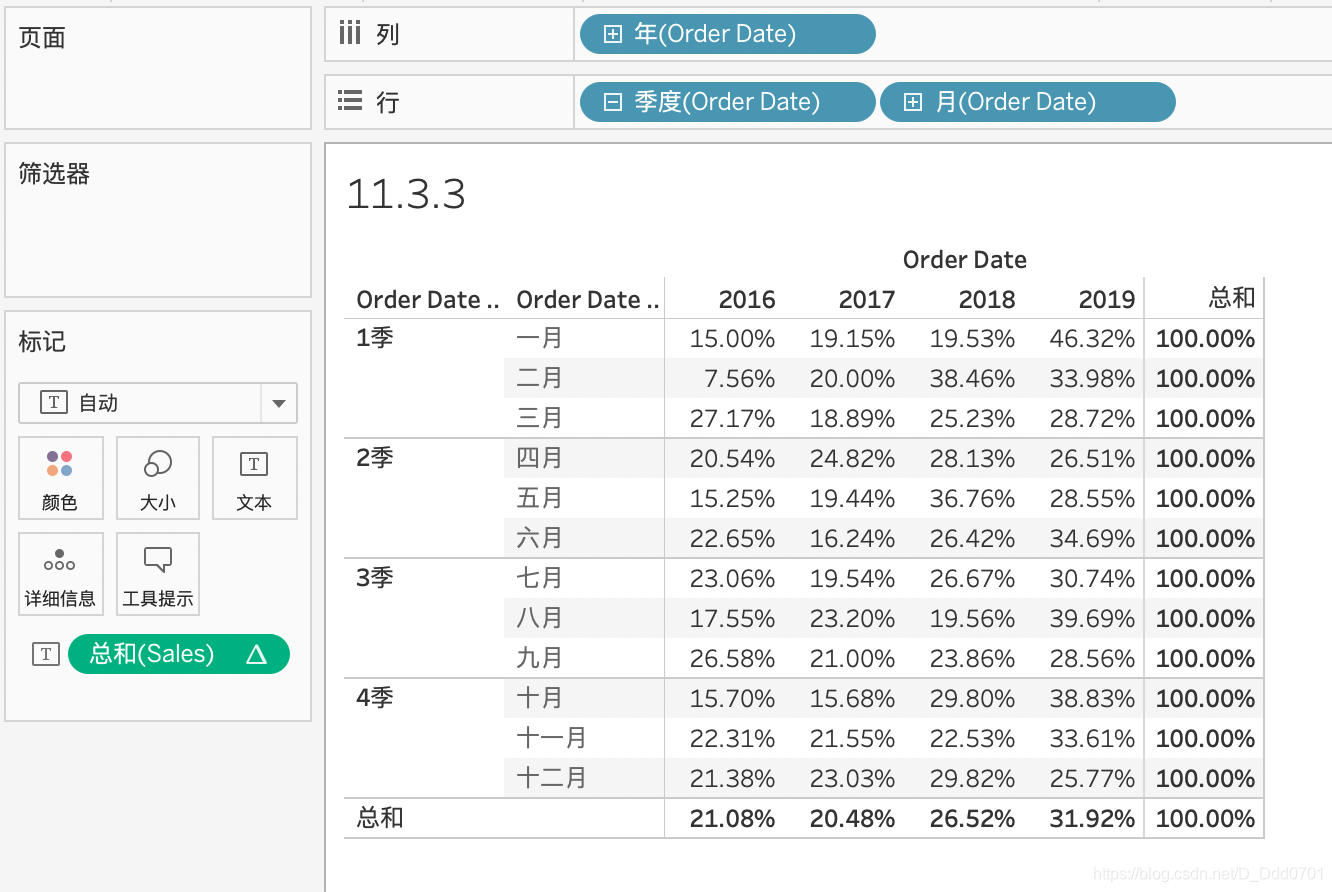The width and height of the screenshot is (1332, 892).
Task: Click the text-type icon beside 总和(Sales)
Action: pyautogui.click(x=45, y=654)
